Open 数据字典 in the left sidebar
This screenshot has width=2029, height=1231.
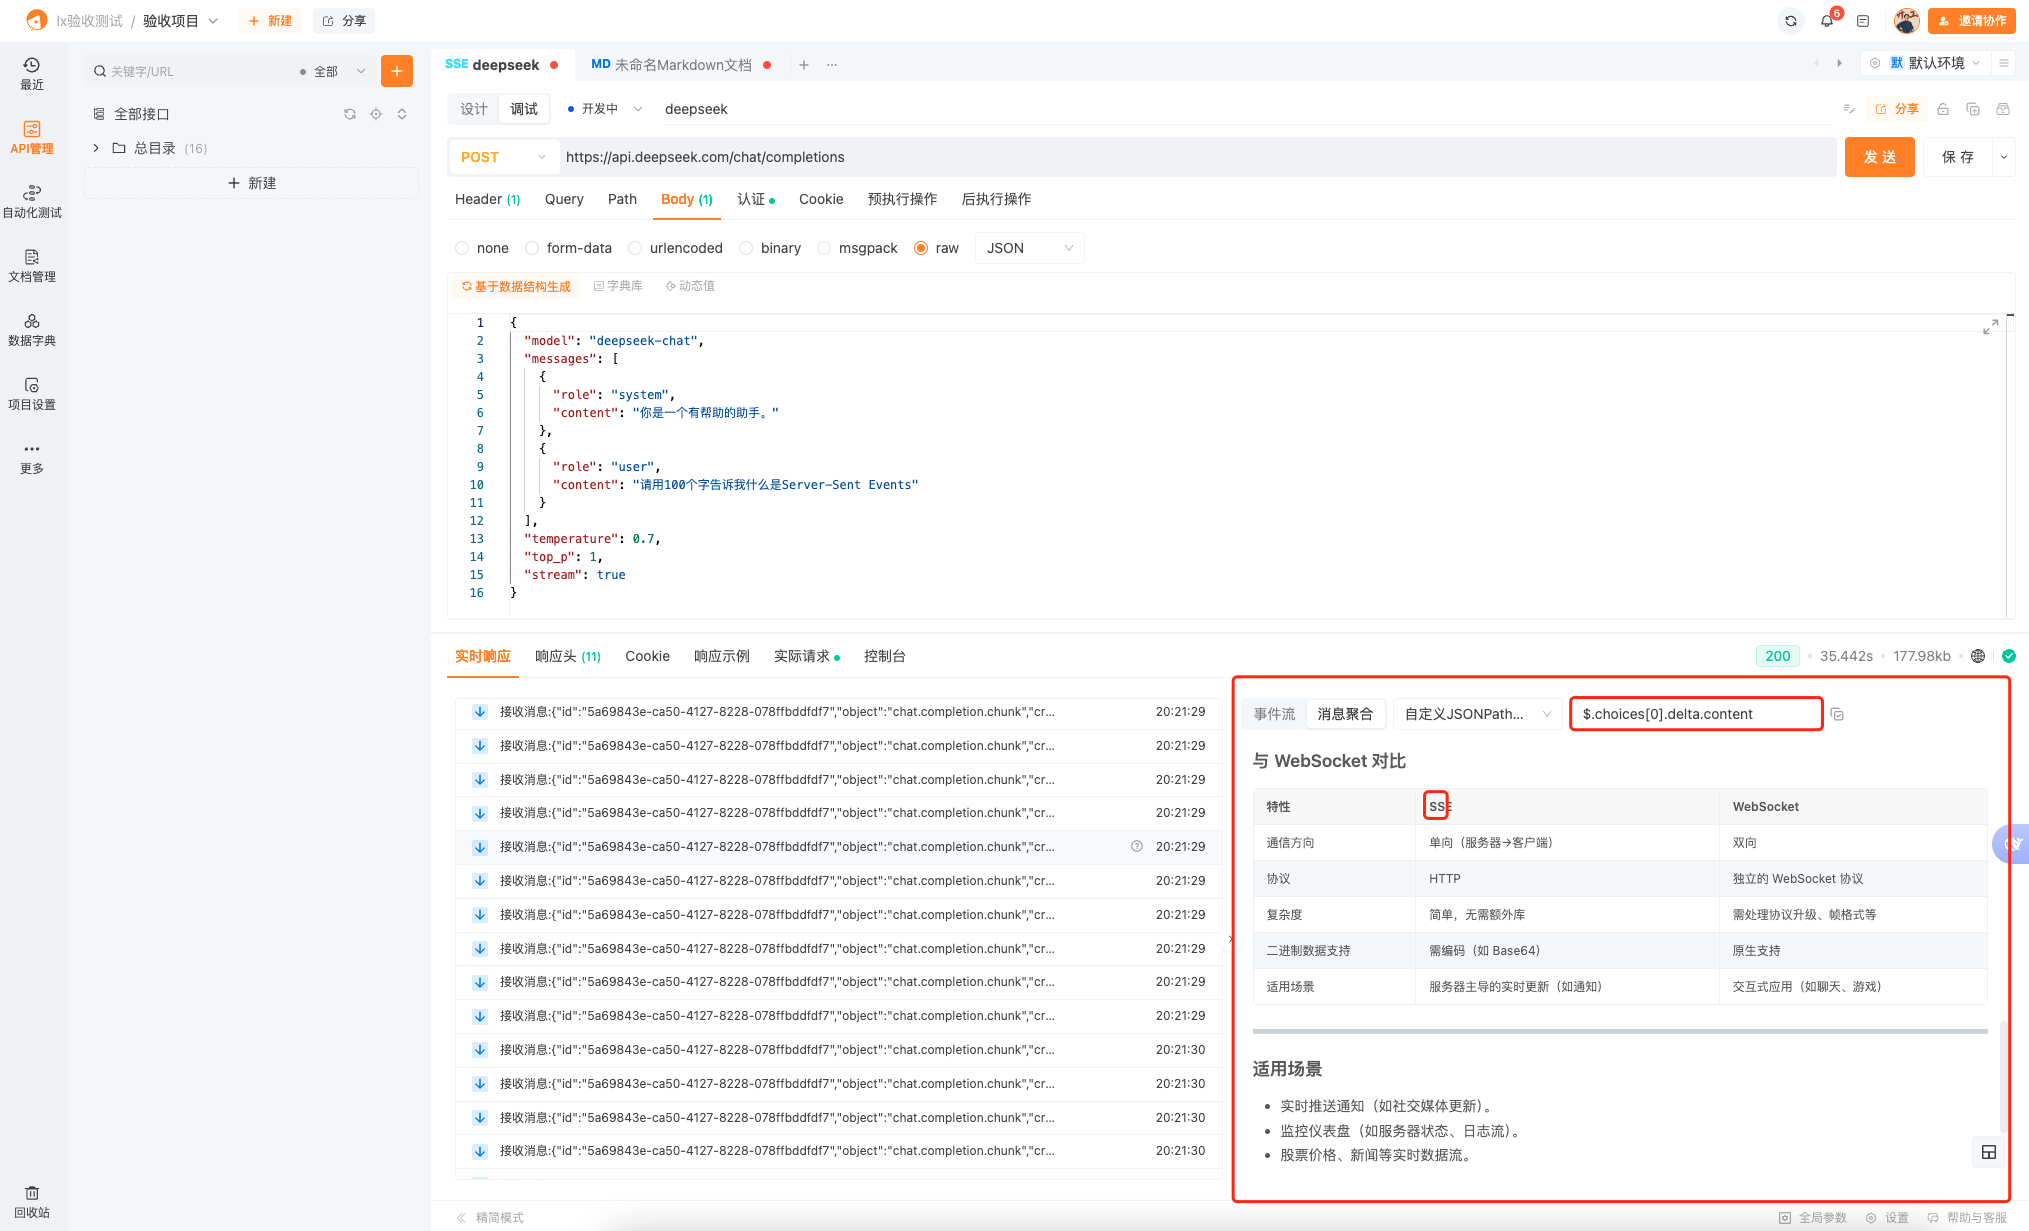(32, 330)
